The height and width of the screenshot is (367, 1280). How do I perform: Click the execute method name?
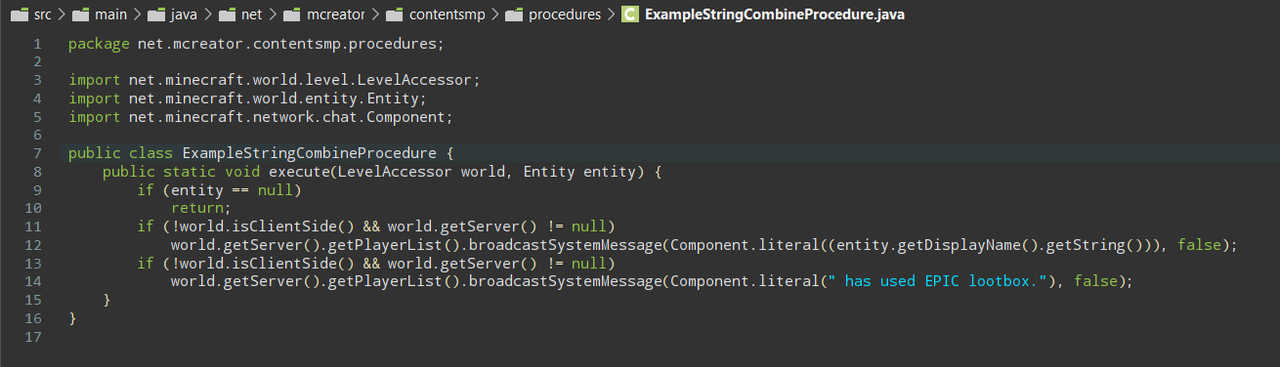[x=300, y=172]
